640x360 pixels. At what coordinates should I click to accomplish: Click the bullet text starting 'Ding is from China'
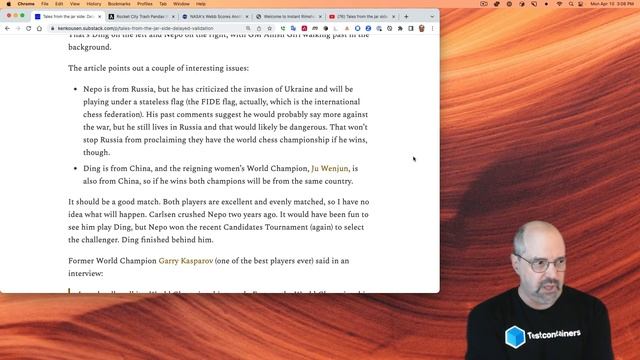click(x=220, y=175)
